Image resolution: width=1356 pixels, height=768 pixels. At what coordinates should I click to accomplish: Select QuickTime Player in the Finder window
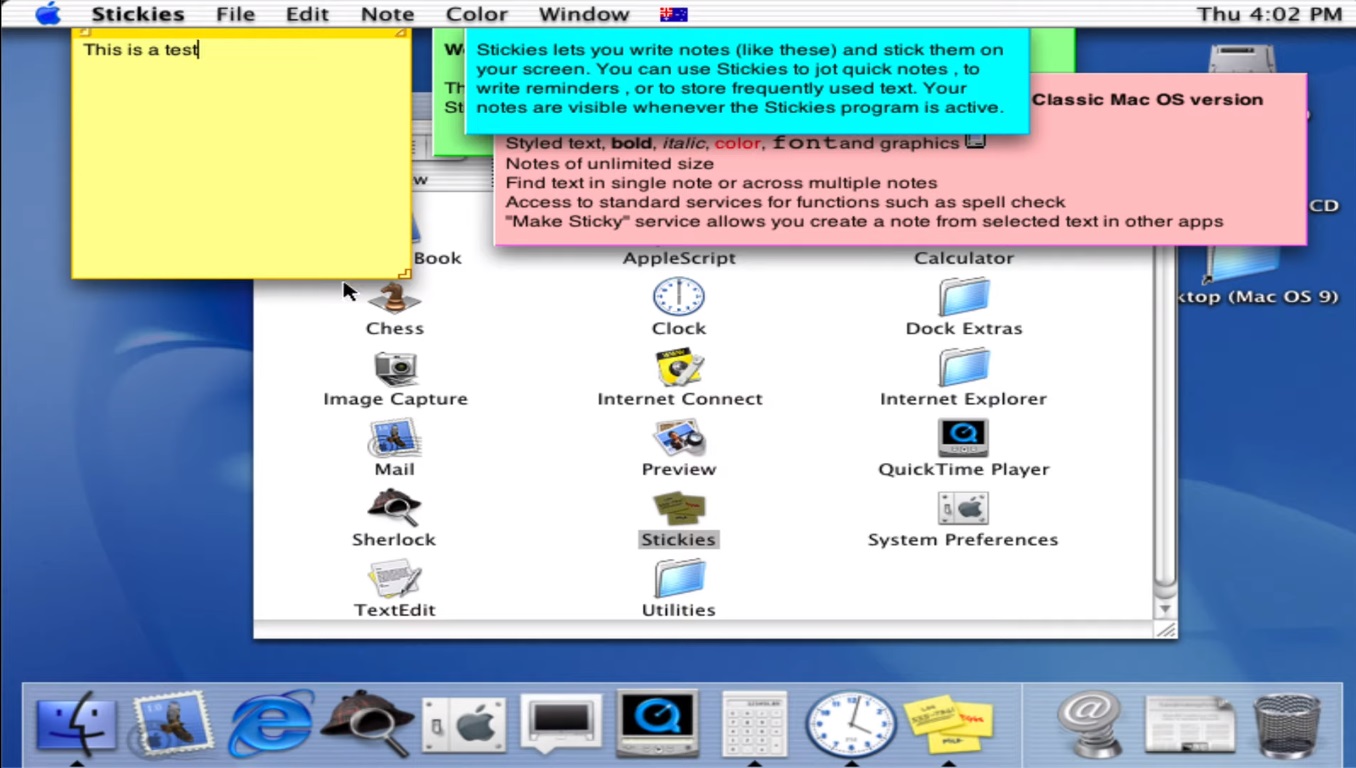[x=964, y=438]
